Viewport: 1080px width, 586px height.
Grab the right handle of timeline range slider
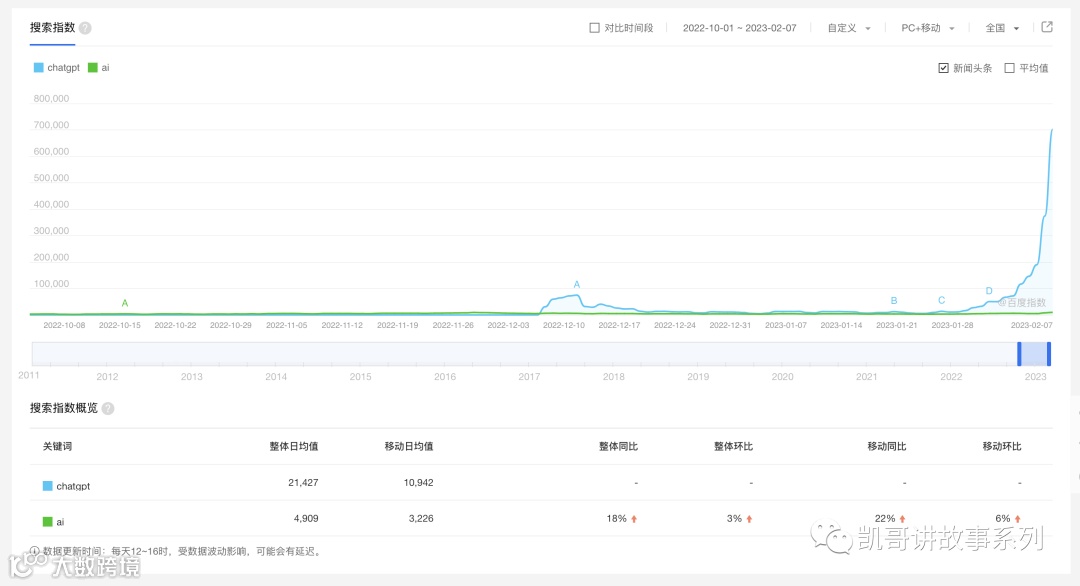click(1048, 353)
